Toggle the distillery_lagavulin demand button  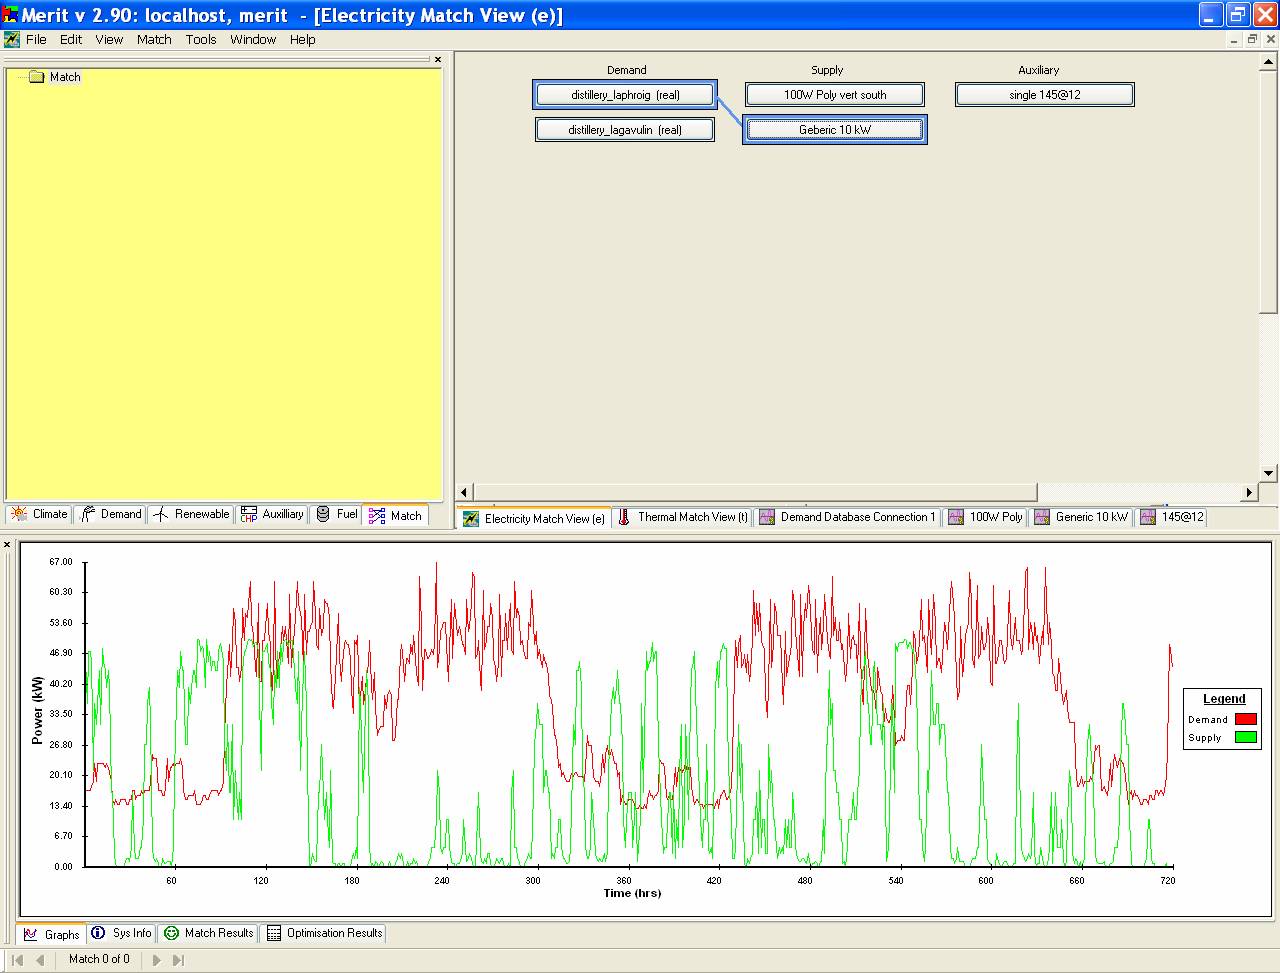pyautogui.click(x=625, y=130)
